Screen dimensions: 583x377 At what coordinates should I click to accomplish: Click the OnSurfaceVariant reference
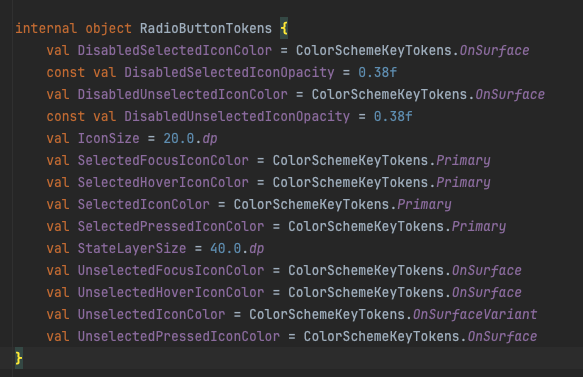click(475, 314)
